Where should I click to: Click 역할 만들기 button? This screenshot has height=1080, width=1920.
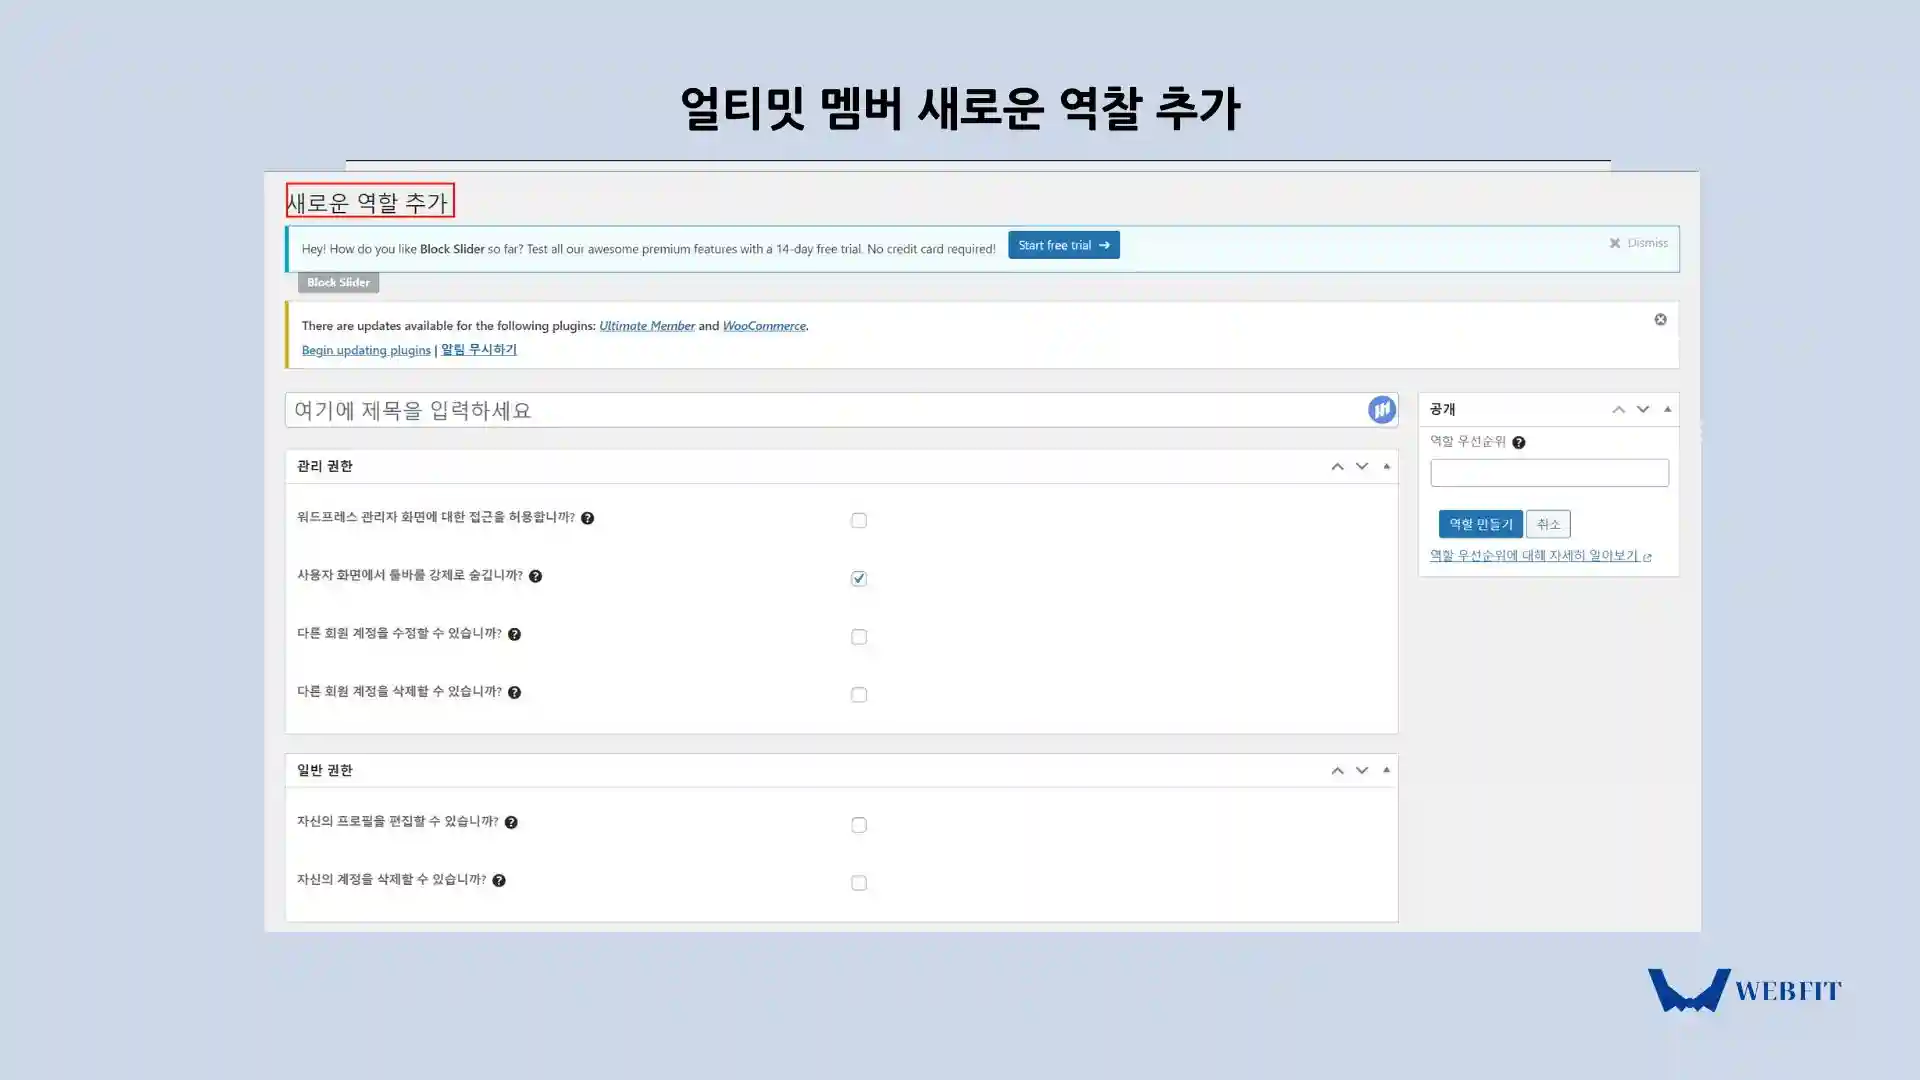point(1480,524)
